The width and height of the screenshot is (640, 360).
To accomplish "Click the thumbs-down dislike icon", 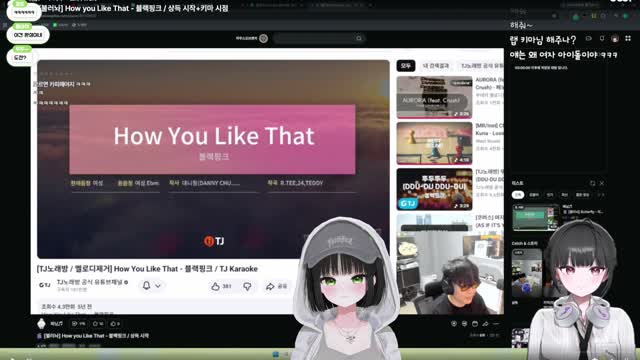I will coord(247,287).
